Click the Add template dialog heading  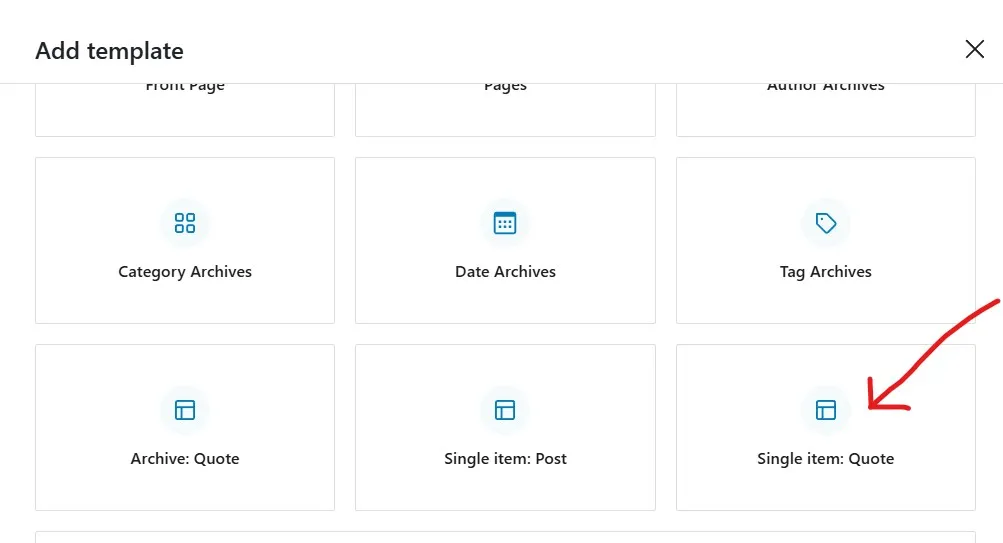click(x=109, y=51)
